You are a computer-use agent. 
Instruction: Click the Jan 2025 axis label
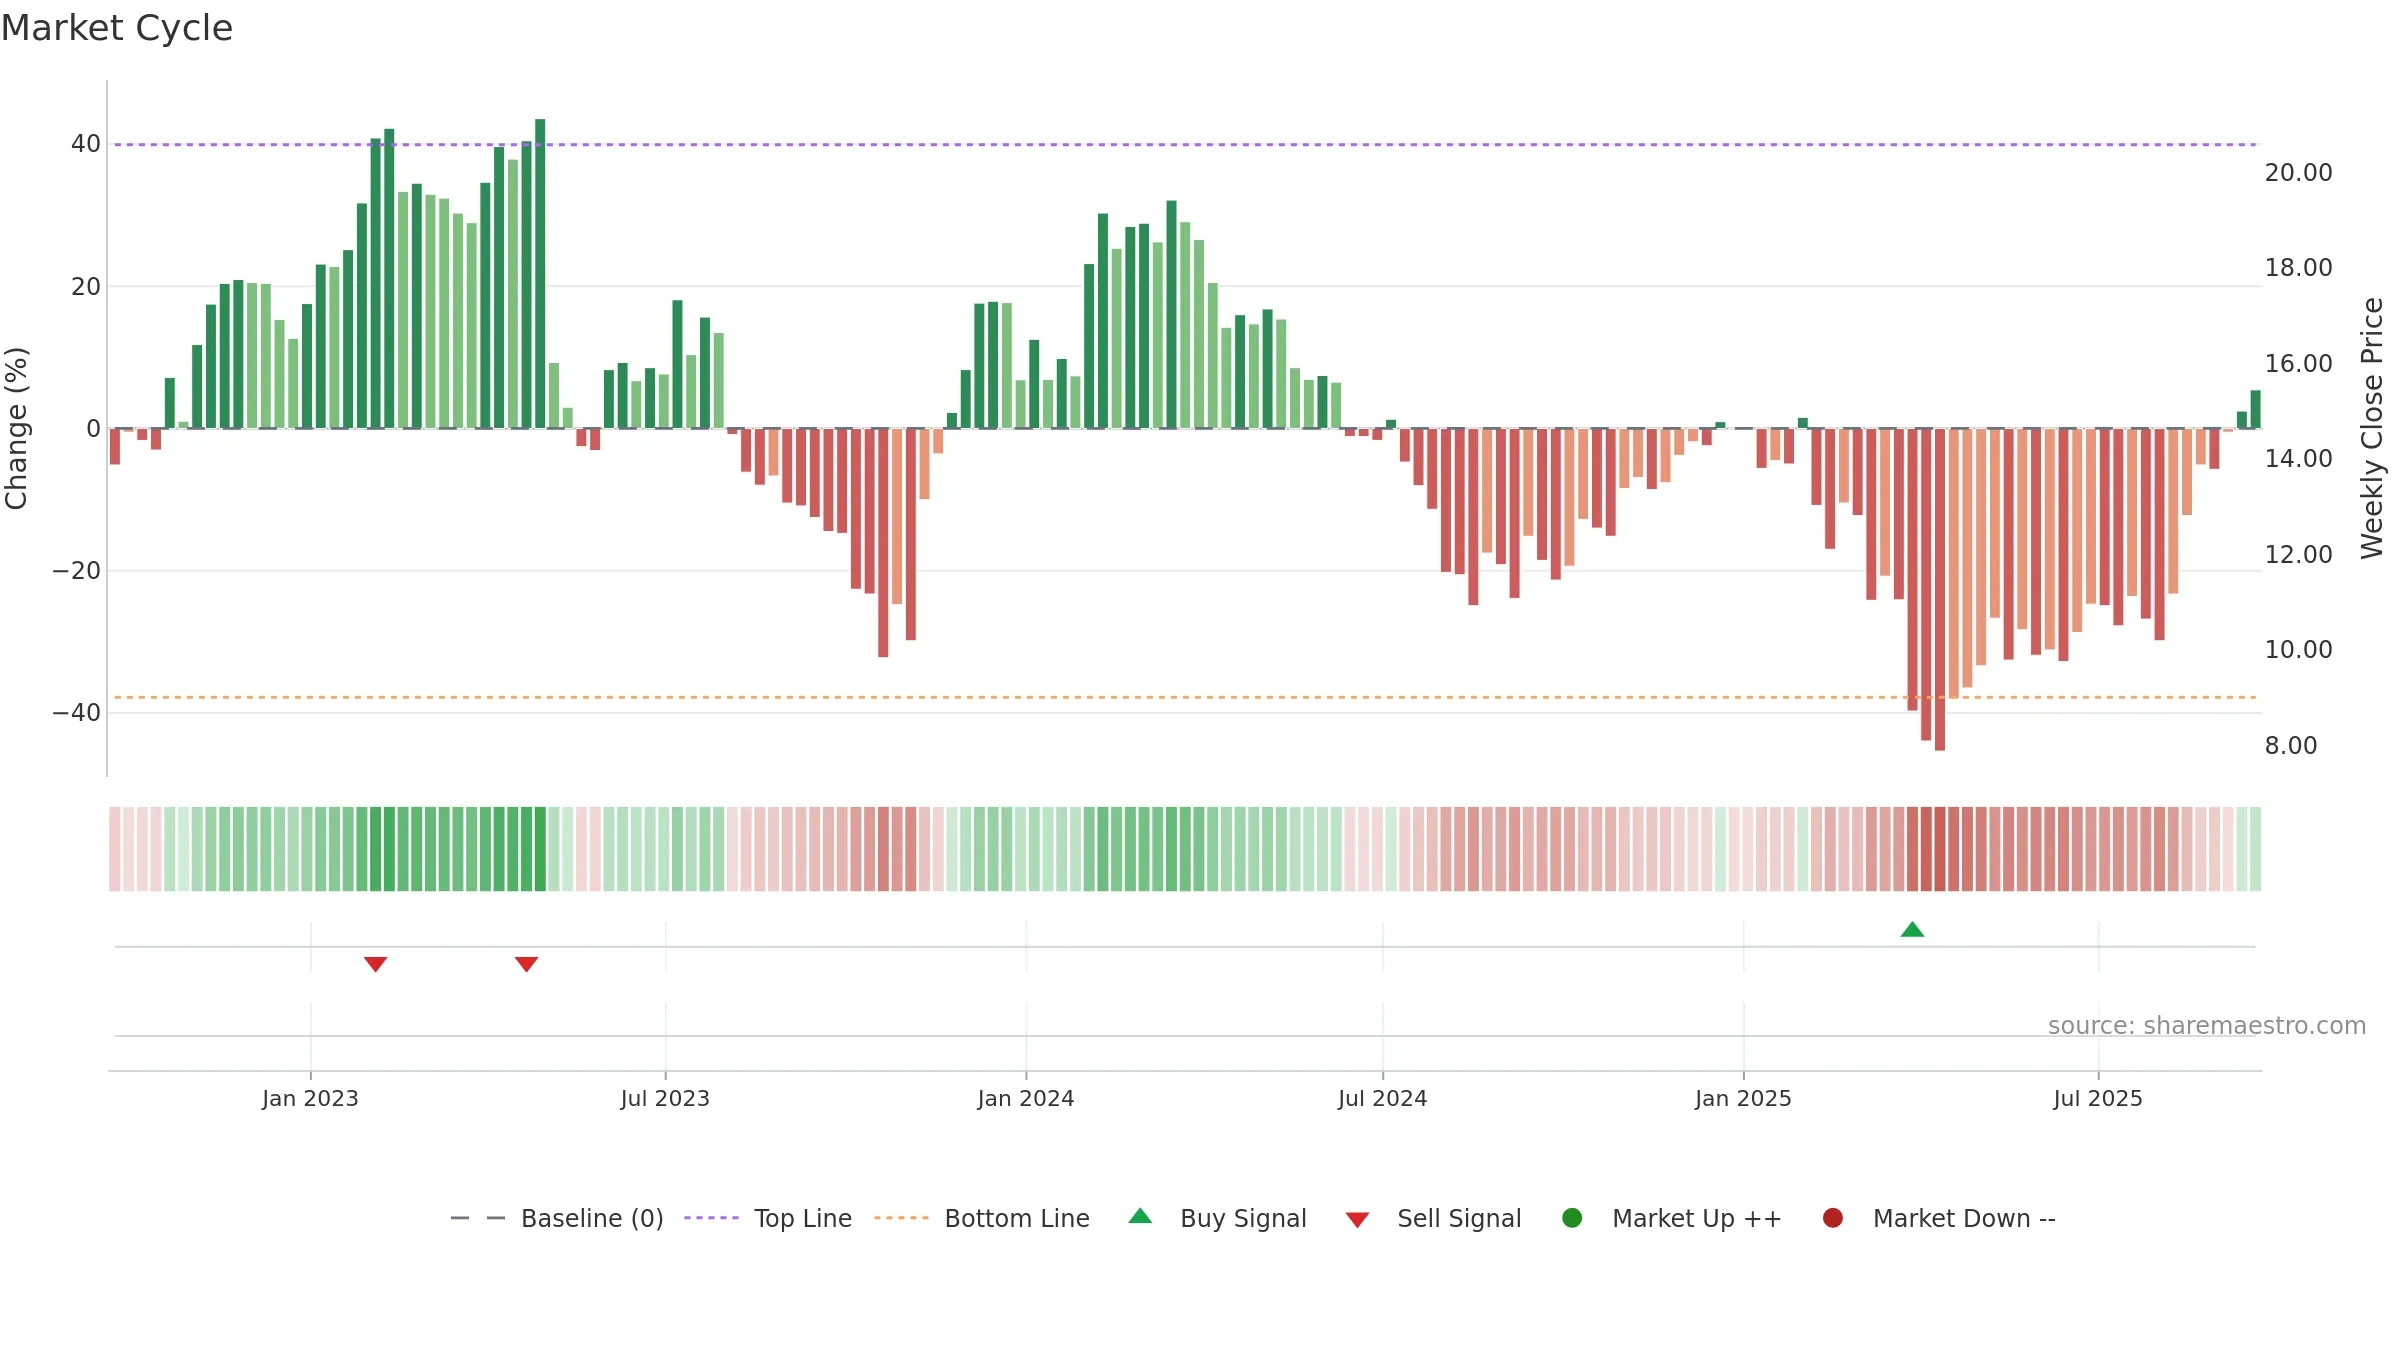pos(1743,1099)
